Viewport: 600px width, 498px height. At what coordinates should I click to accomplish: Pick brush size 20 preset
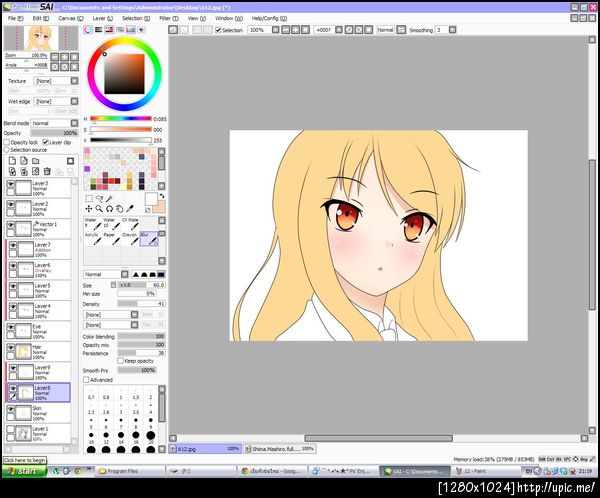151,438
